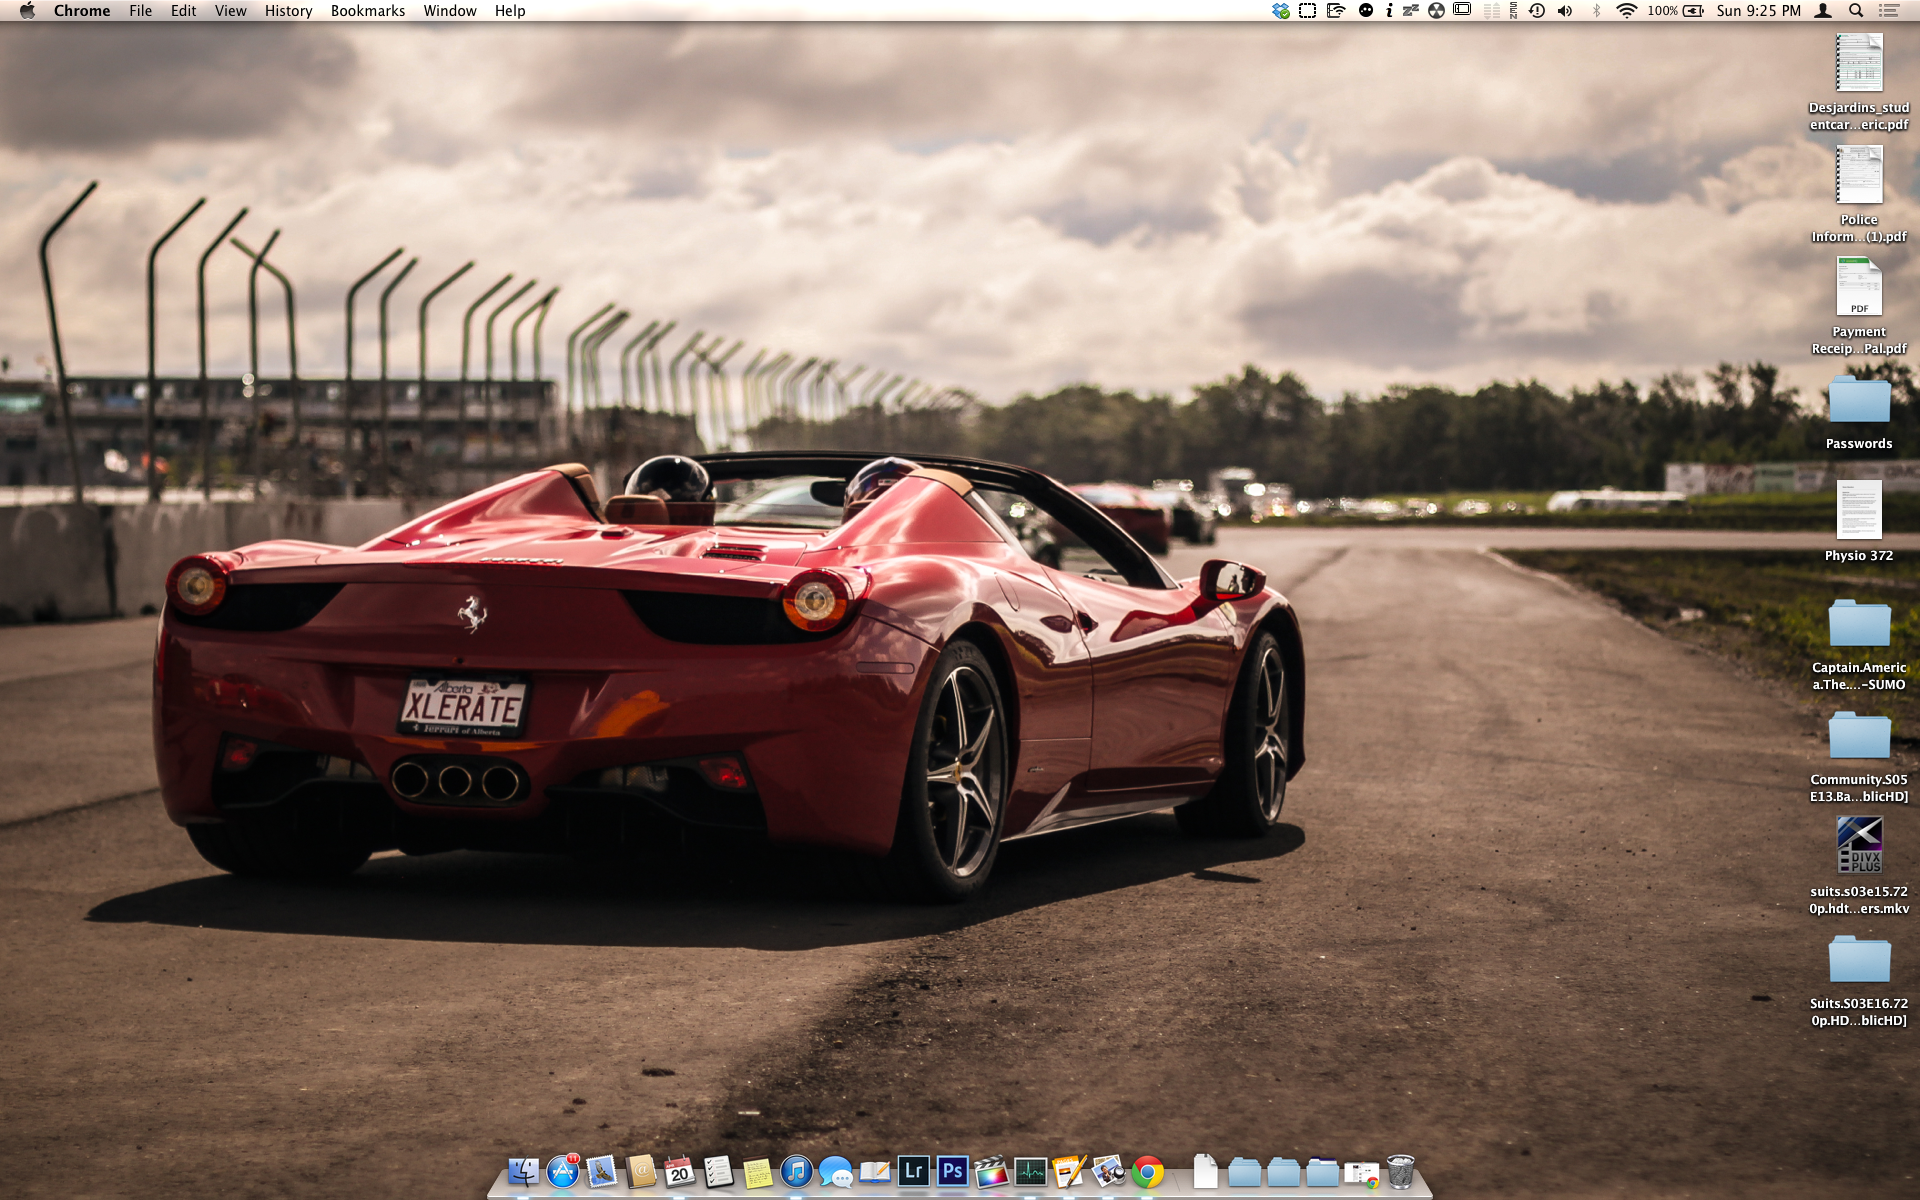Click the dashed selection menu bar icon
The height and width of the screenshot is (1200, 1920).
pos(1307,11)
